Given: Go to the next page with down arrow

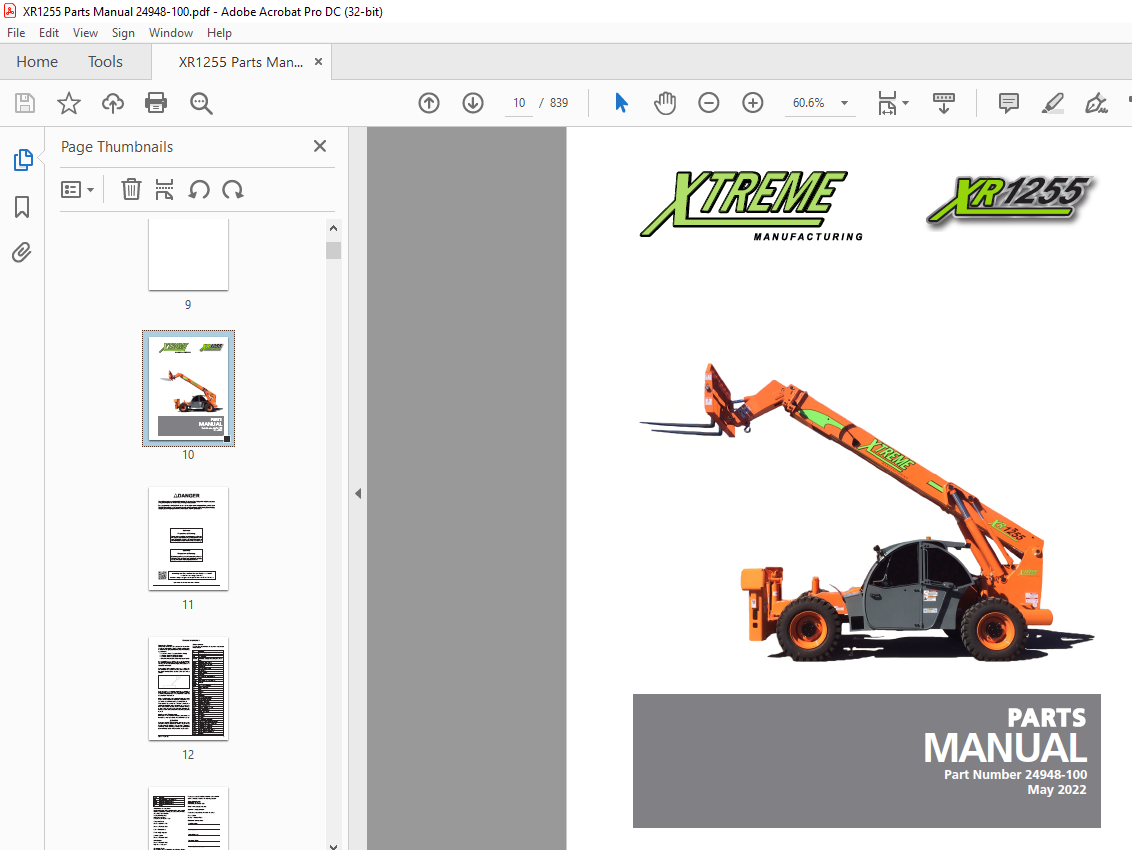Looking at the screenshot, I should click(473, 103).
